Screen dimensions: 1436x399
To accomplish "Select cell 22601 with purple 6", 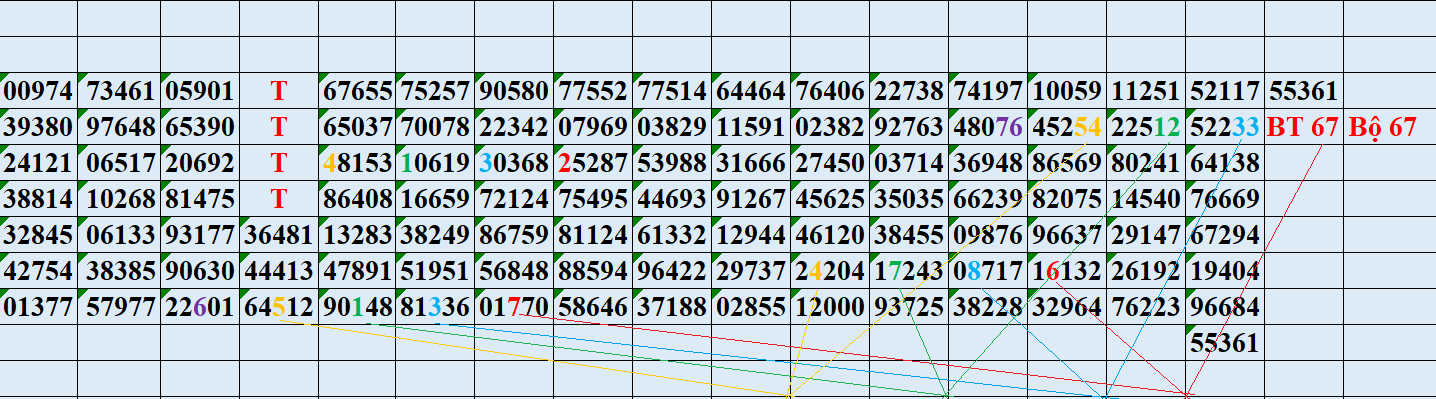I will [x=200, y=307].
